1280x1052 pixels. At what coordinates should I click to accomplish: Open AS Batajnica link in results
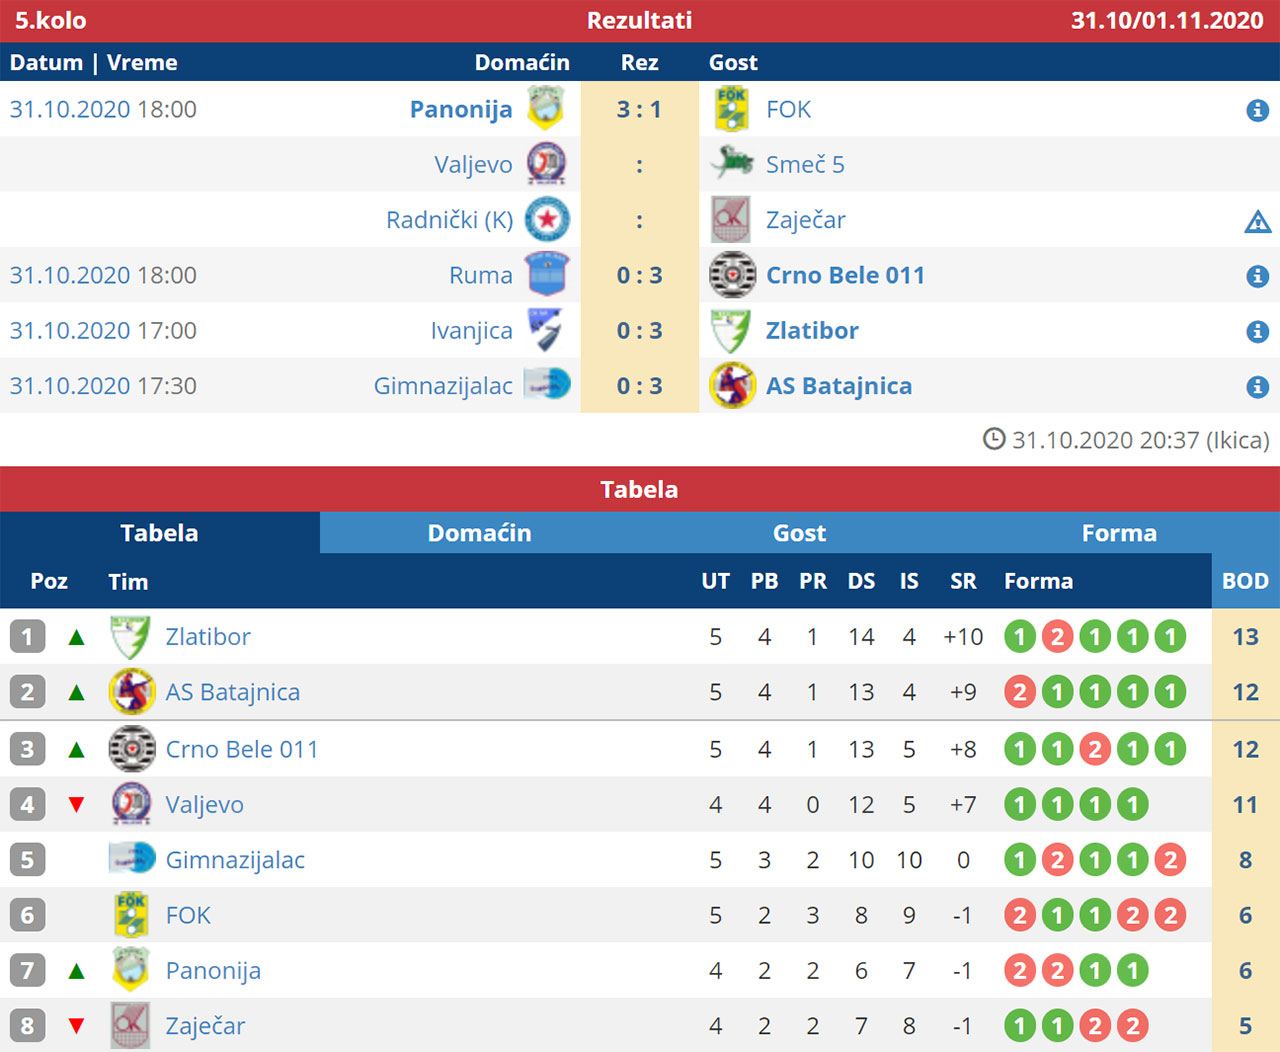(x=839, y=386)
